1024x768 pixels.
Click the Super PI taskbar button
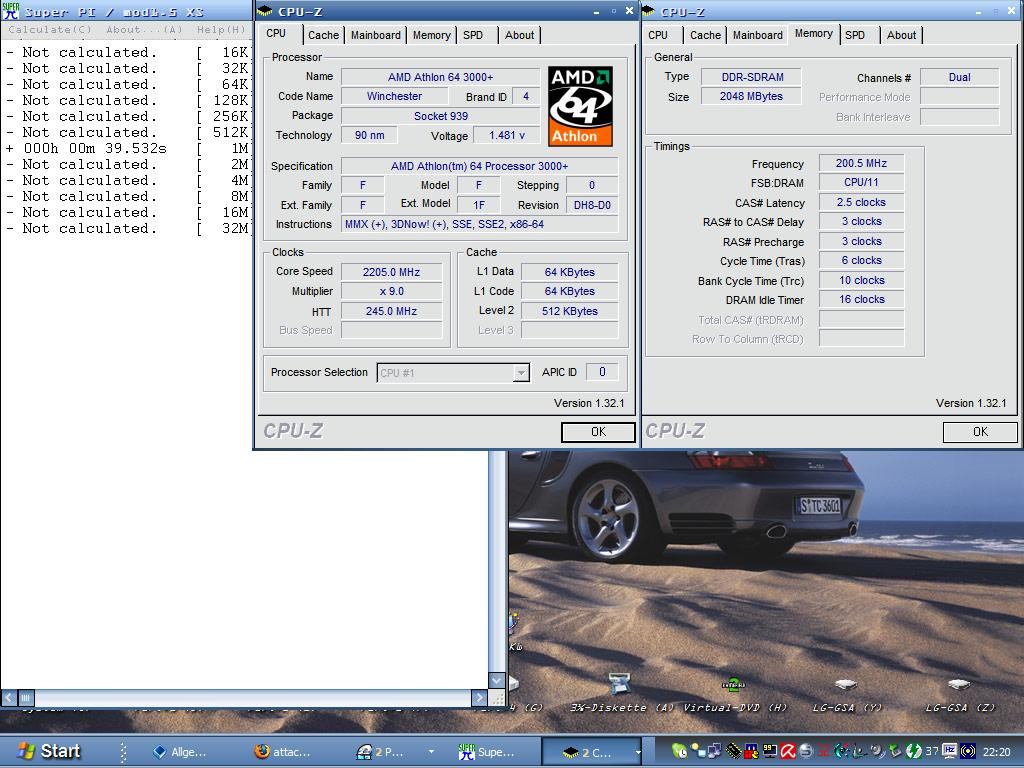coord(487,752)
